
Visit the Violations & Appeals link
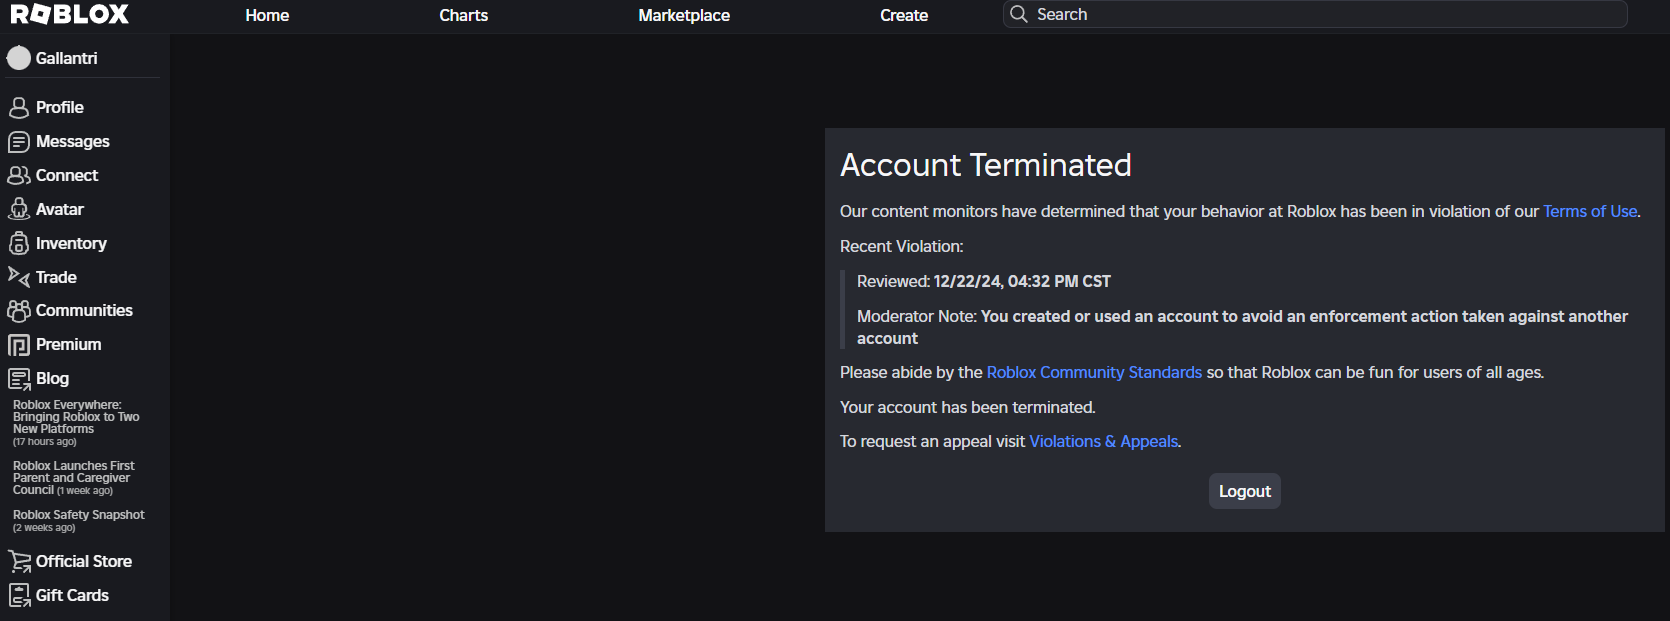1104,442
